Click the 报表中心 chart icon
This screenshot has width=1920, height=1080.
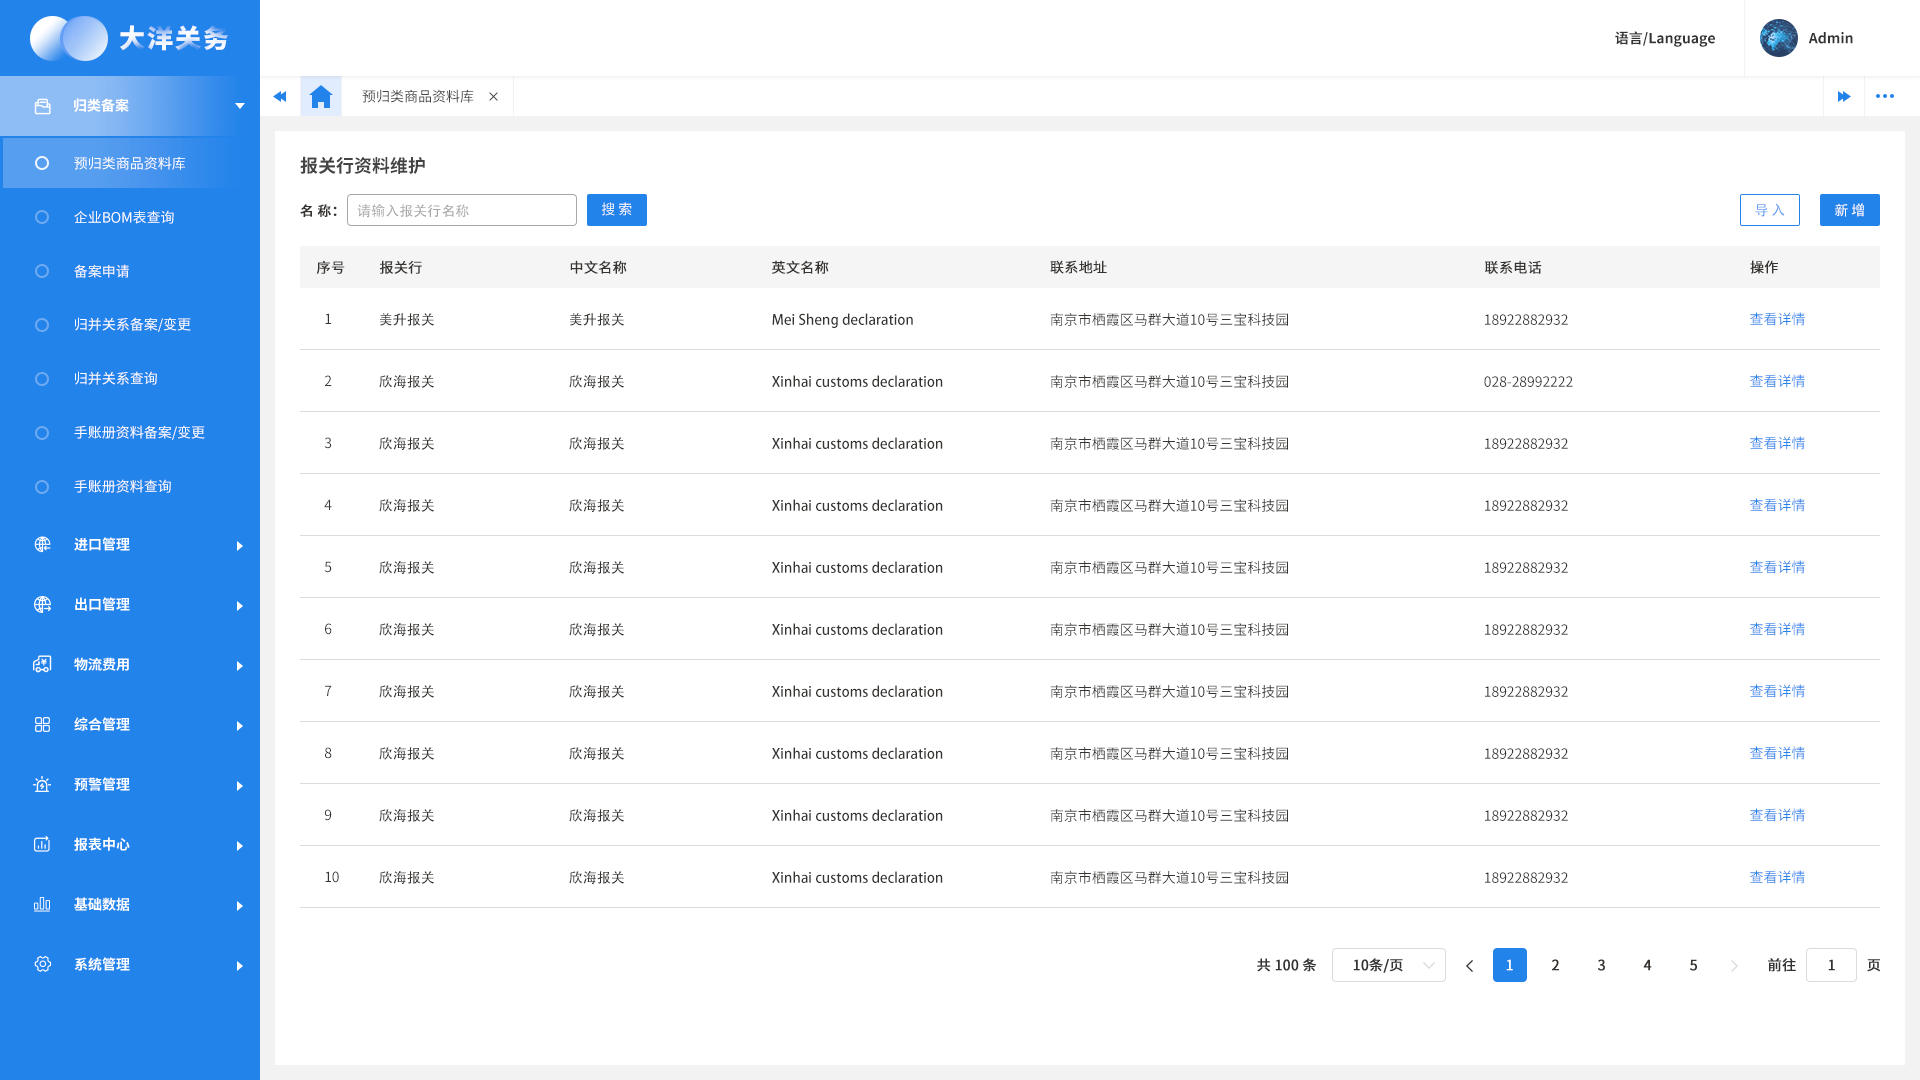tap(42, 845)
